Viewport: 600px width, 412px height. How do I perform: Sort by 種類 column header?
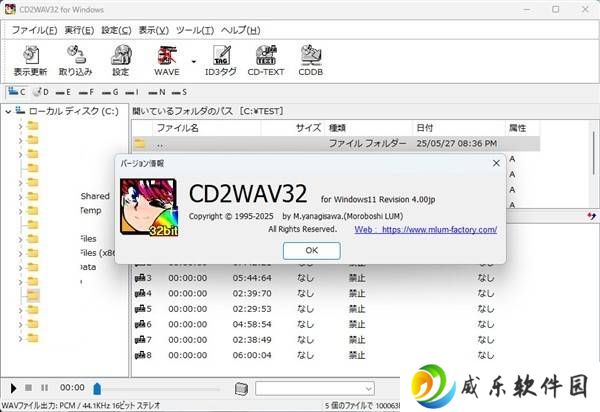point(368,128)
